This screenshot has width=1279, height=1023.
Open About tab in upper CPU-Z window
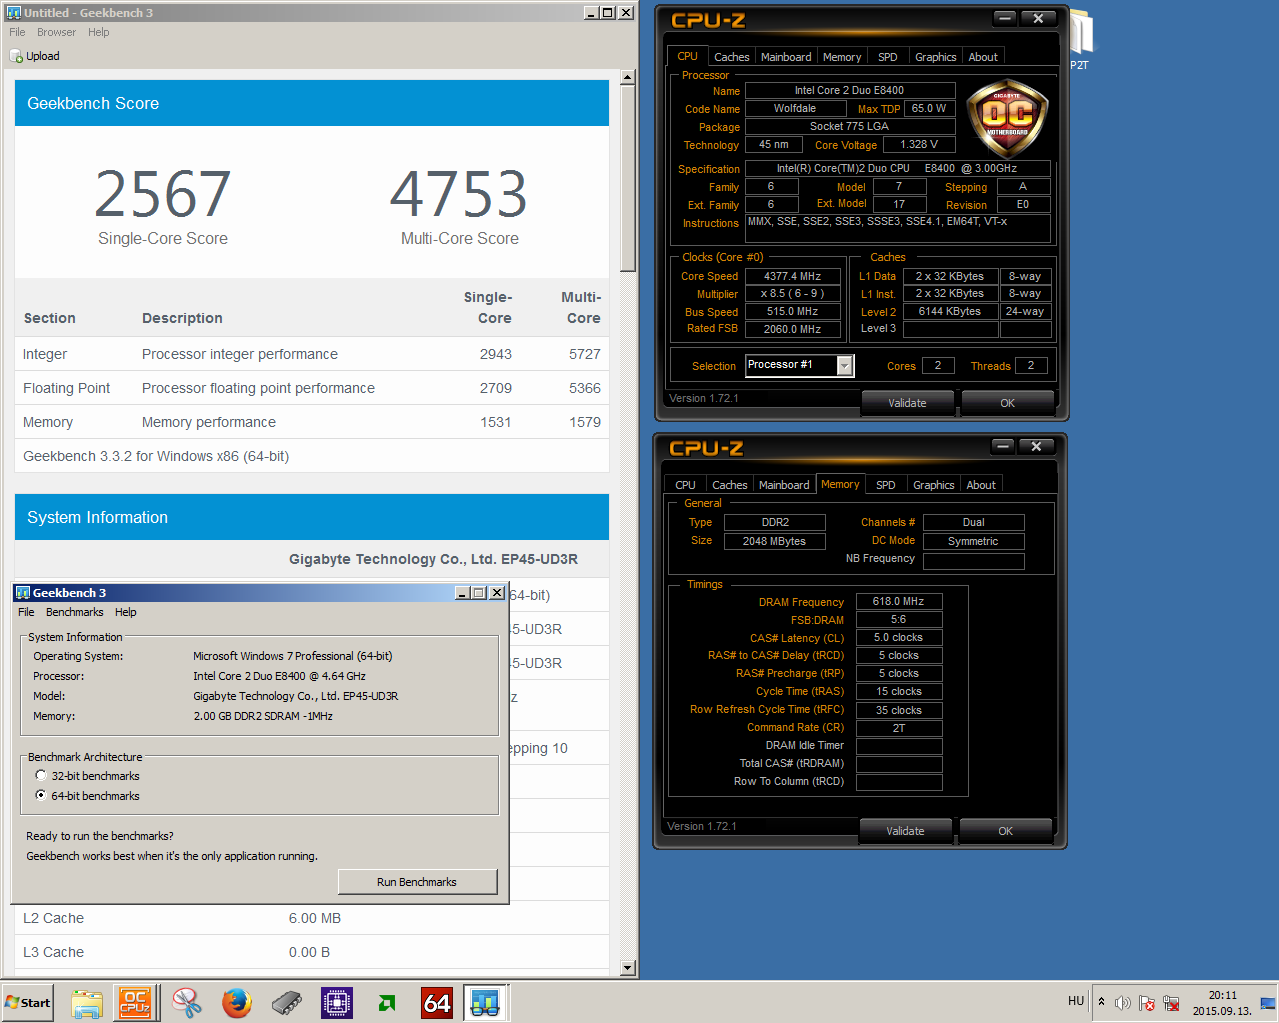(x=983, y=57)
